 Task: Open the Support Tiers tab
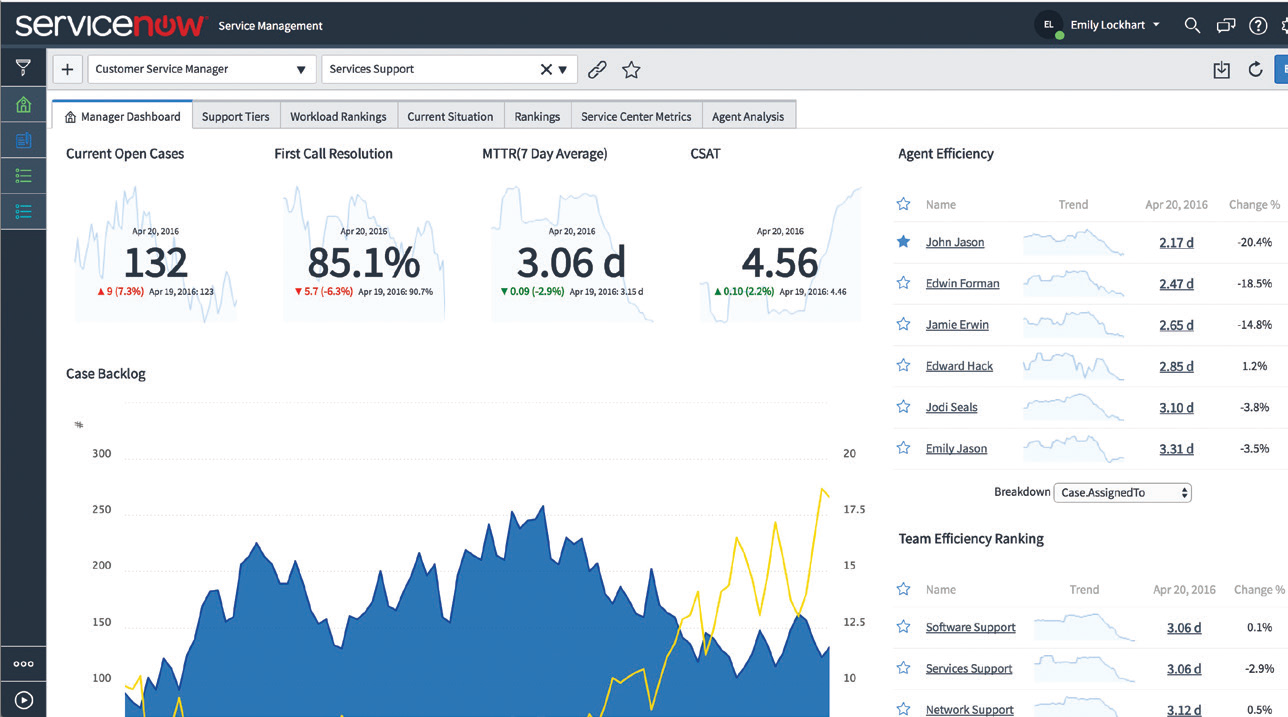coord(236,115)
